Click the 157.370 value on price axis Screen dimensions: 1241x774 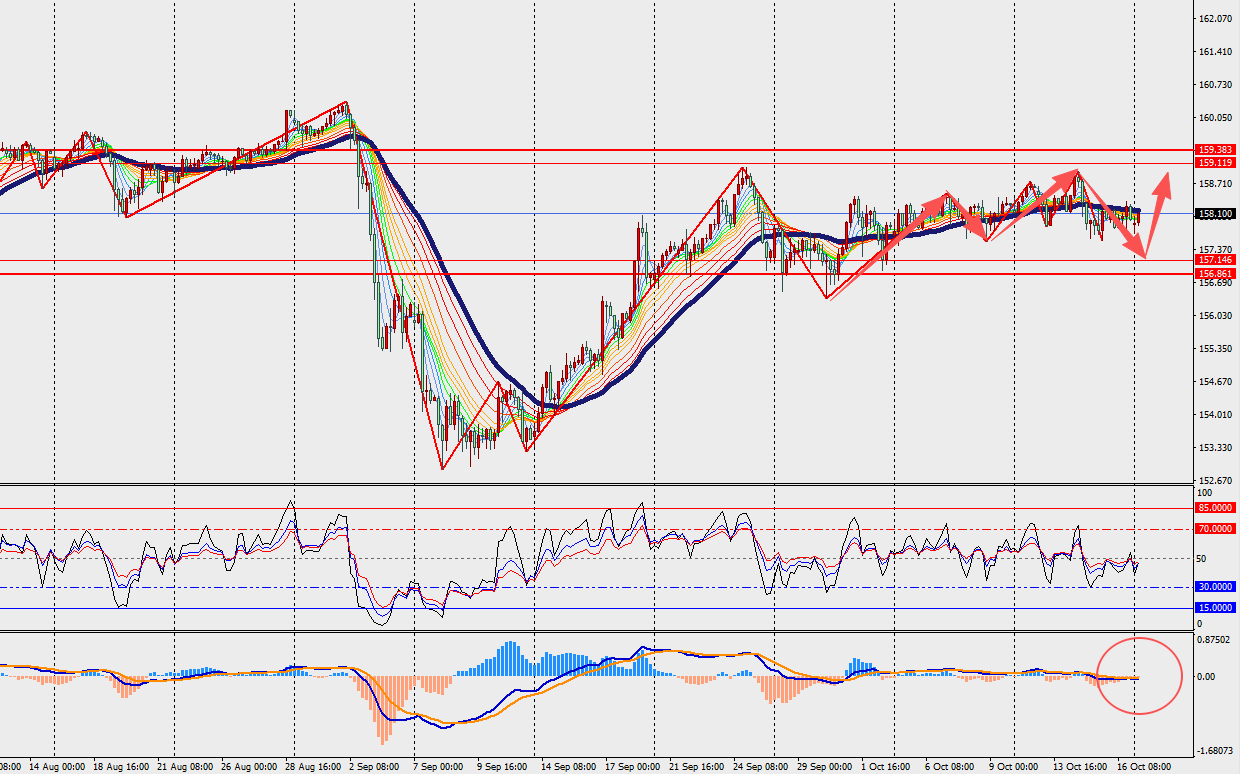pos(1216,250)
